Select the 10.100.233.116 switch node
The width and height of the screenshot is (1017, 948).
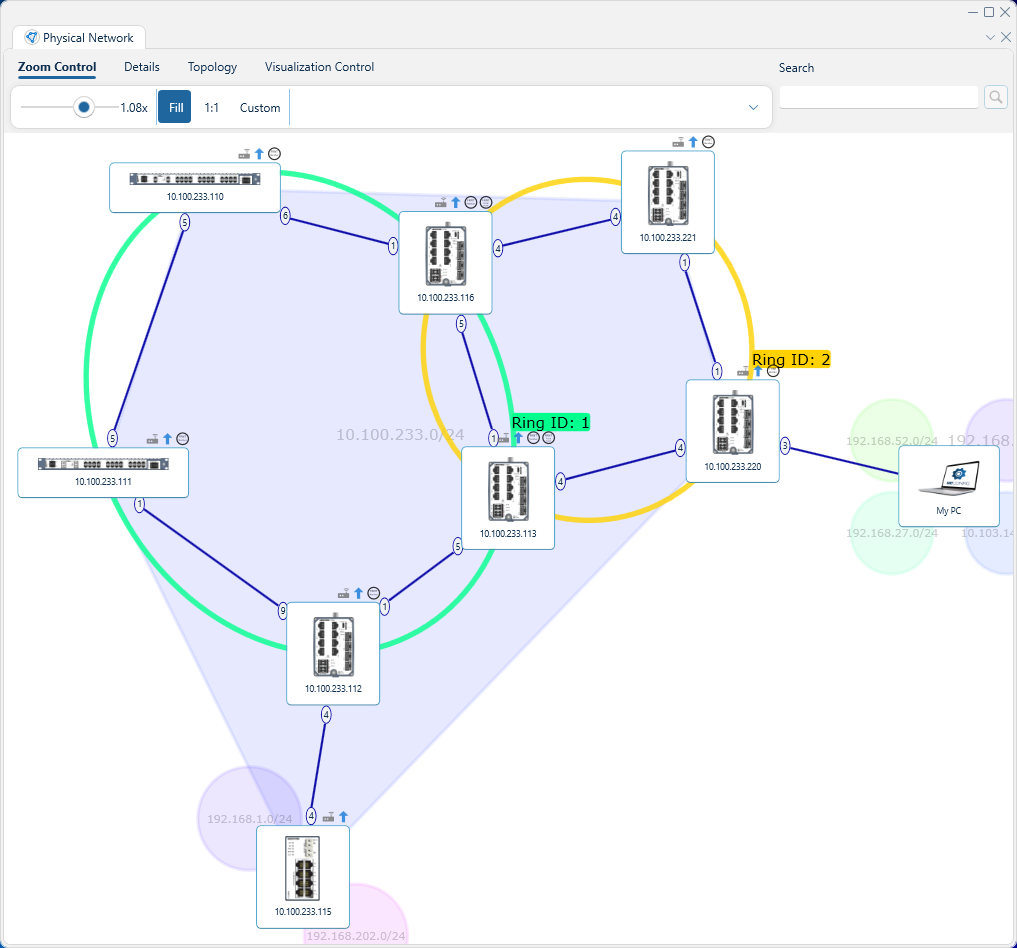446,263
